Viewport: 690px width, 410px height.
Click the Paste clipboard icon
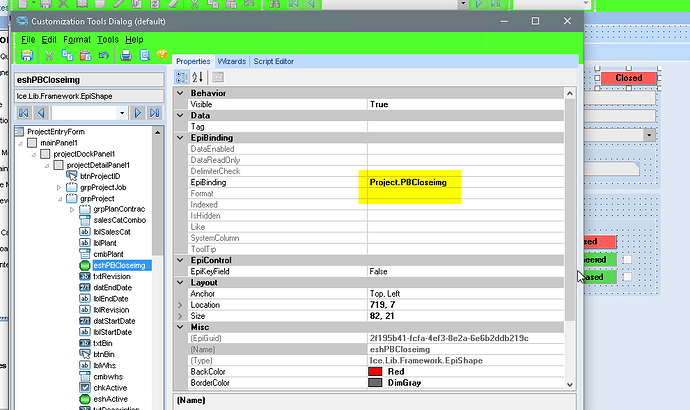[x=85, y=55]
